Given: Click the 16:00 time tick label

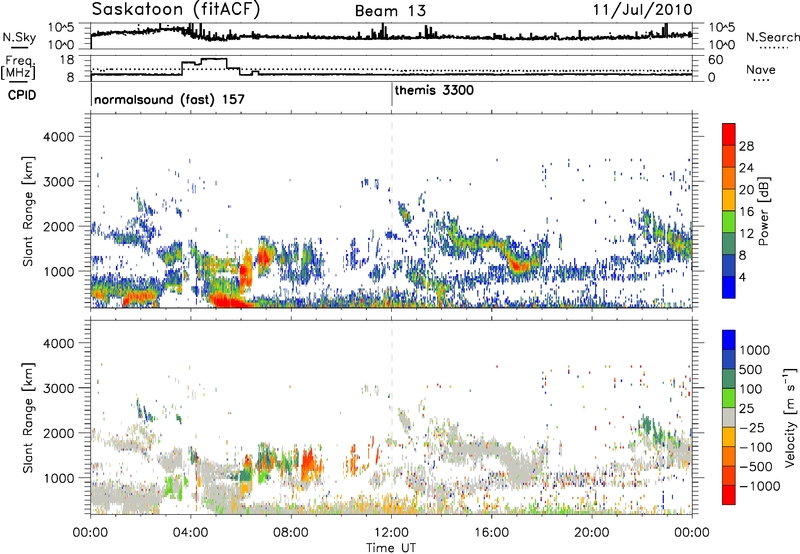Looking at the screenshot, I should click(x=491, y=533).
